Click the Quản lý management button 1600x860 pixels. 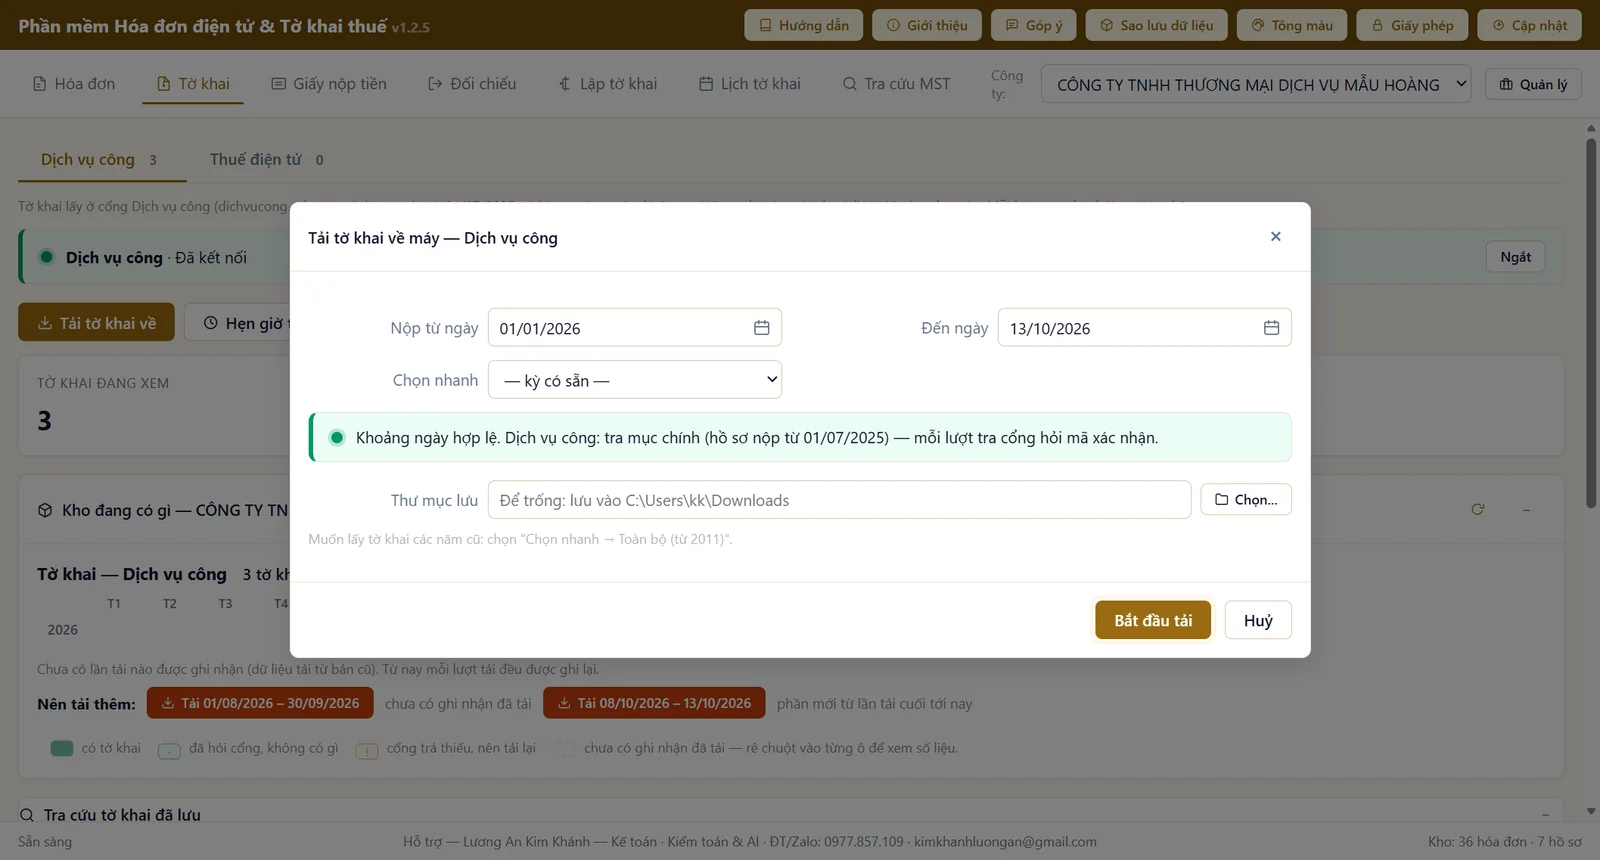point(1533,85)
